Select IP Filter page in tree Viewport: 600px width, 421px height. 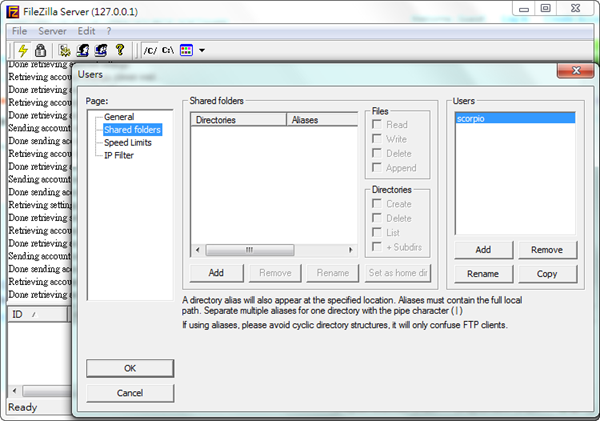click(119, 156)
